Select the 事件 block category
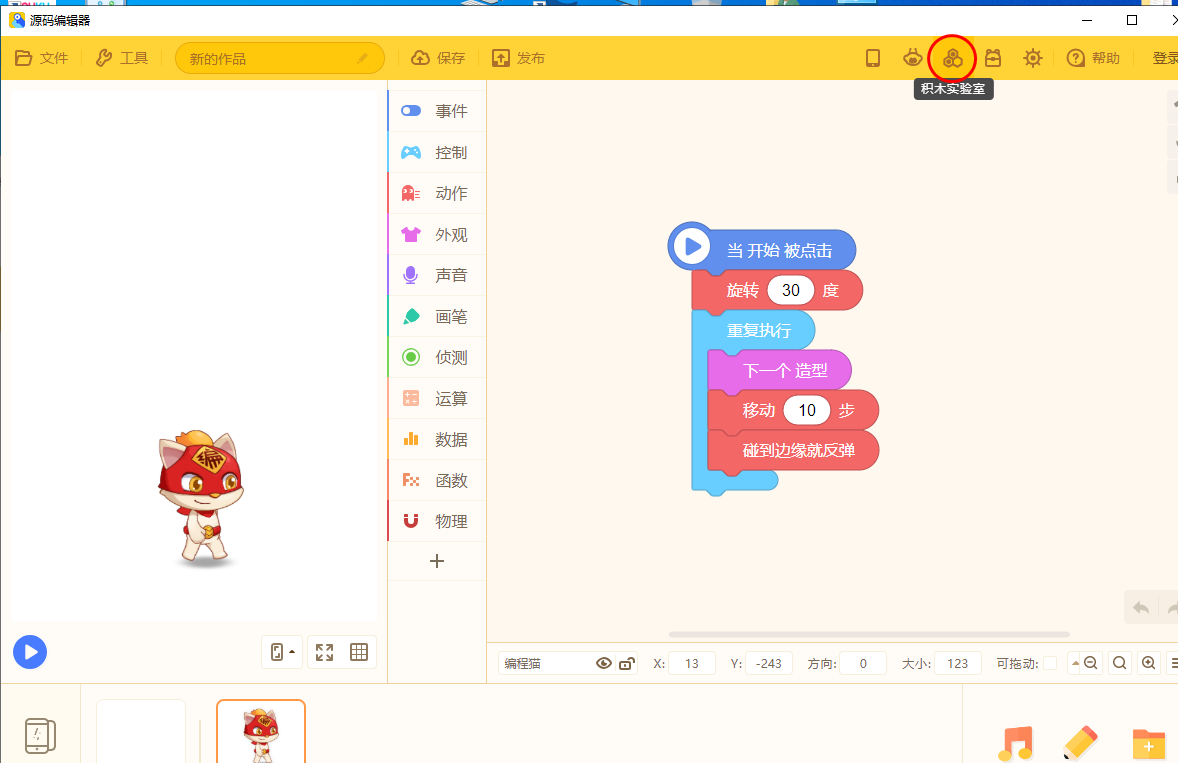1178x763 pixels. click(437, 111)
